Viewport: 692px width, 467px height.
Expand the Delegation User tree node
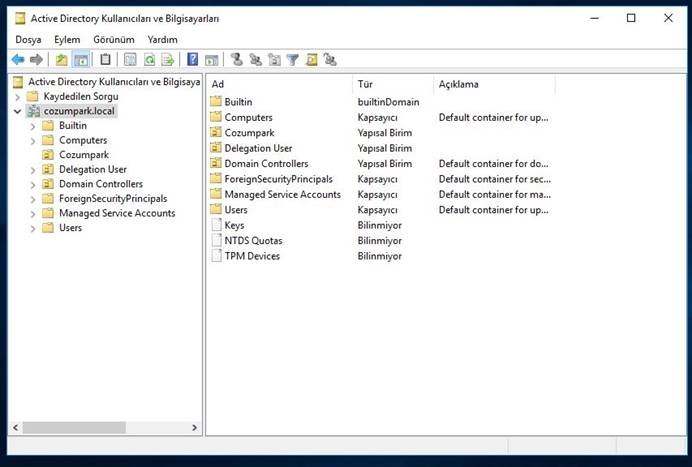[33, 170]
